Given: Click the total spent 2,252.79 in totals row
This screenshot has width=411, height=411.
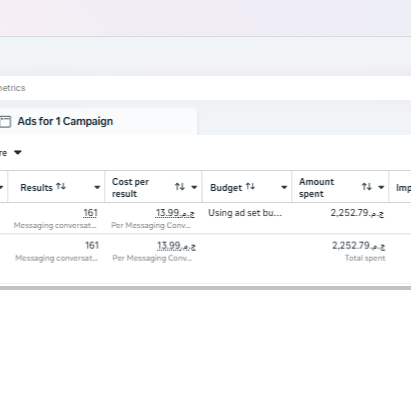Looking at the screenshot, I should pos(358,246).
